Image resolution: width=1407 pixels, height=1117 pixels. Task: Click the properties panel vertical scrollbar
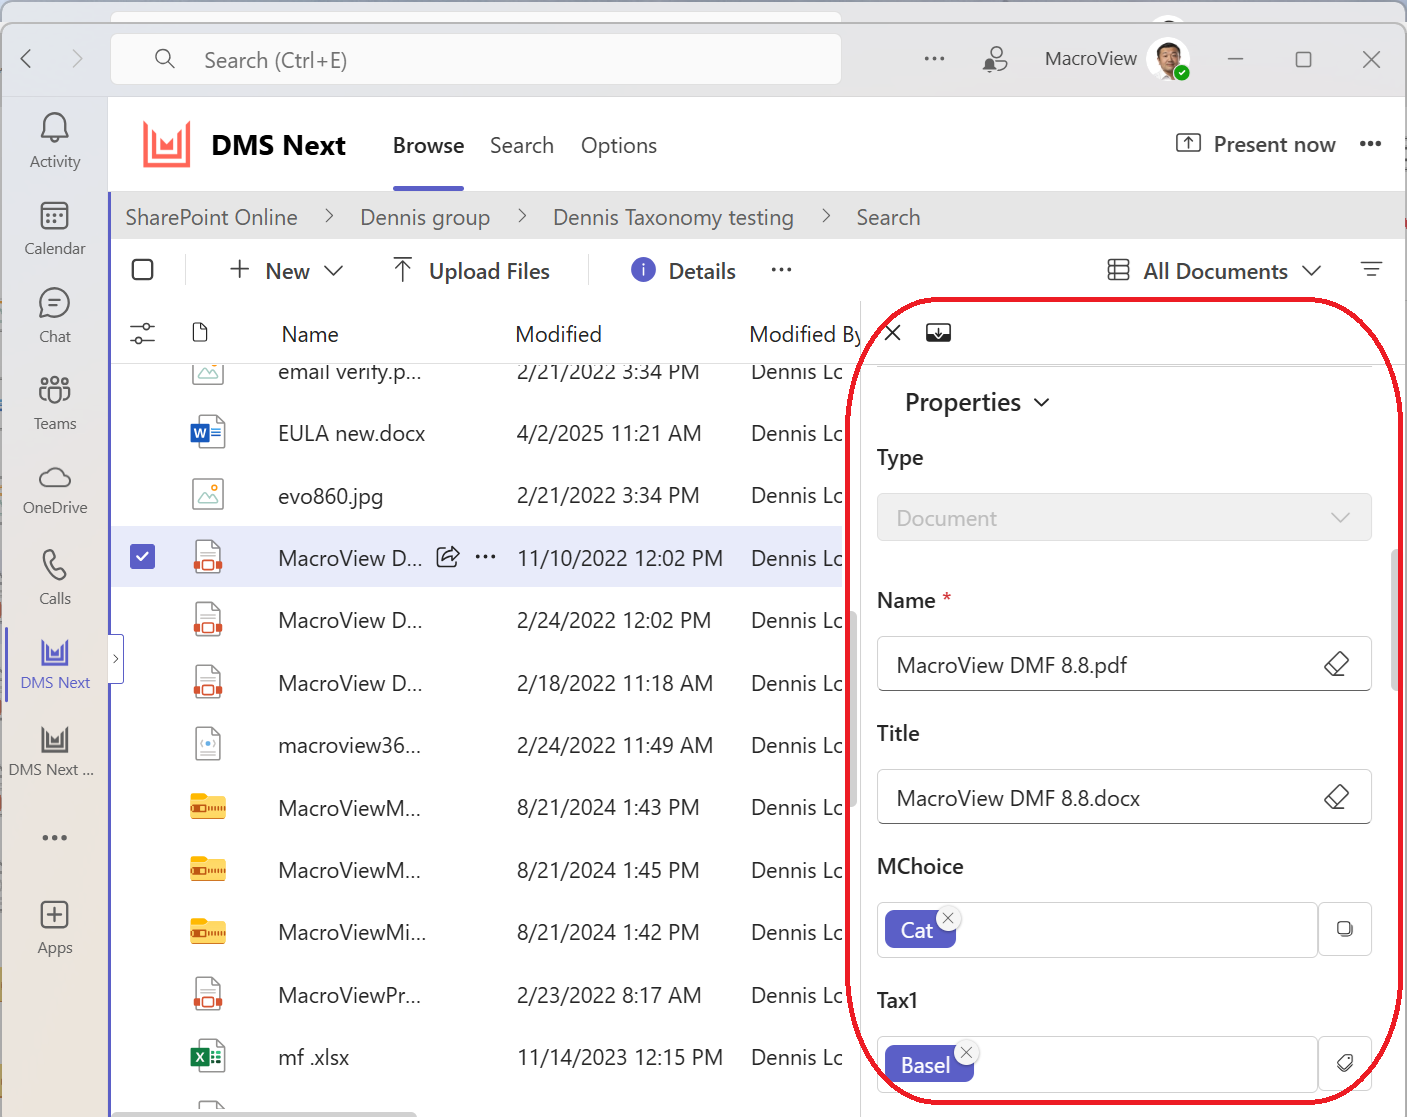[x=1396, y=620]
